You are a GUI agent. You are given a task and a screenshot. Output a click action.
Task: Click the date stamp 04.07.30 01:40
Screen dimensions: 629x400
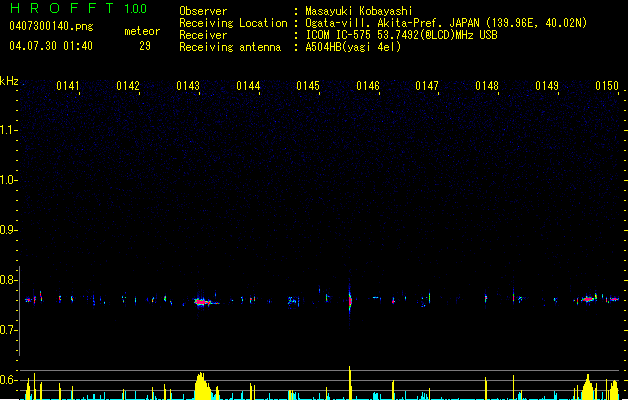coord(51,46)
